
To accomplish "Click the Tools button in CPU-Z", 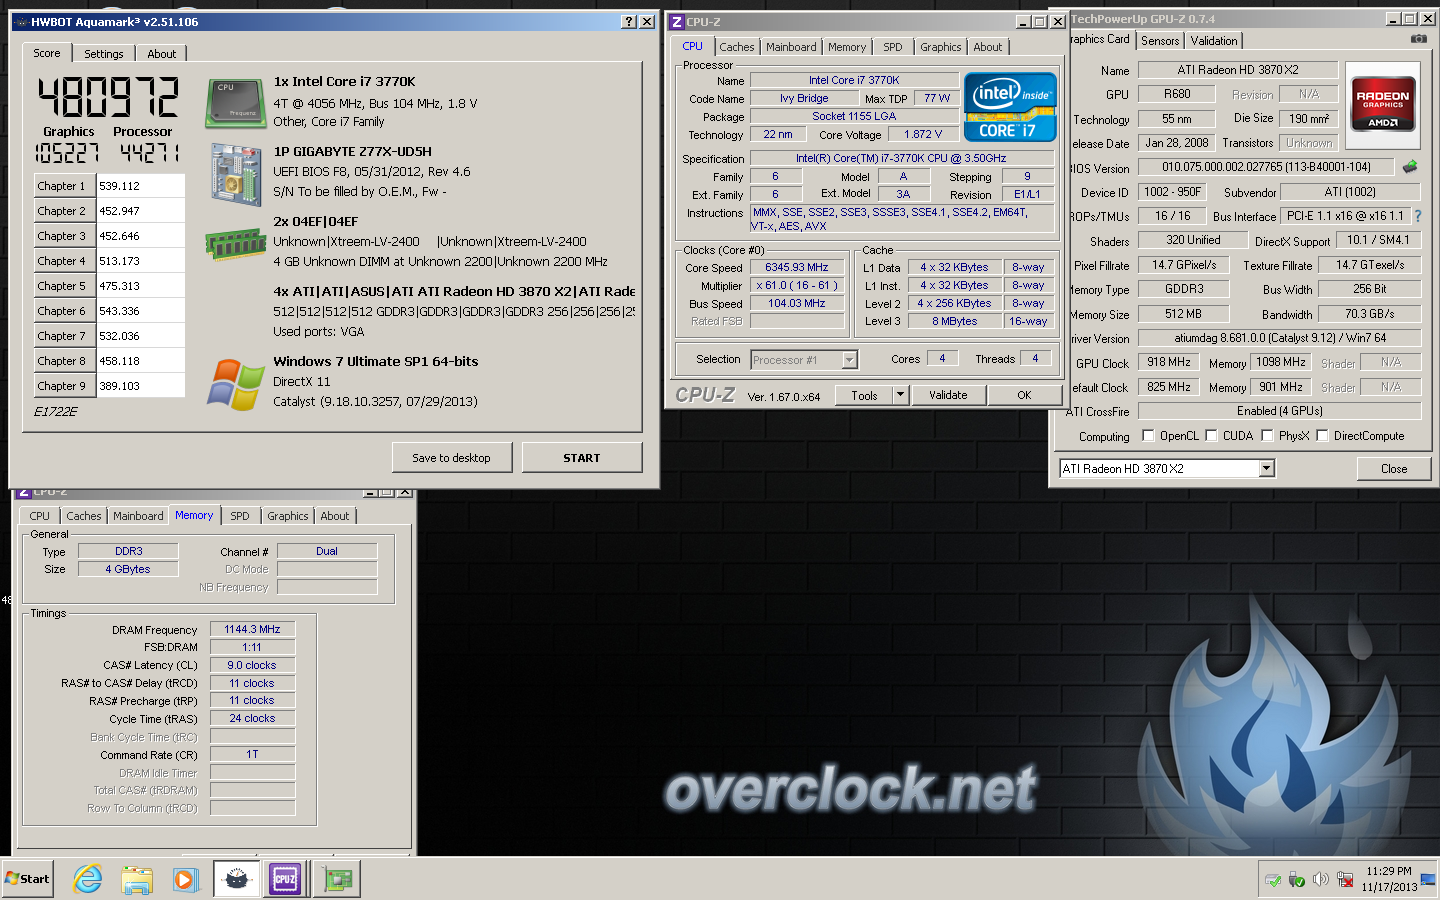I will pyautogui.click(x=864, y=395).
